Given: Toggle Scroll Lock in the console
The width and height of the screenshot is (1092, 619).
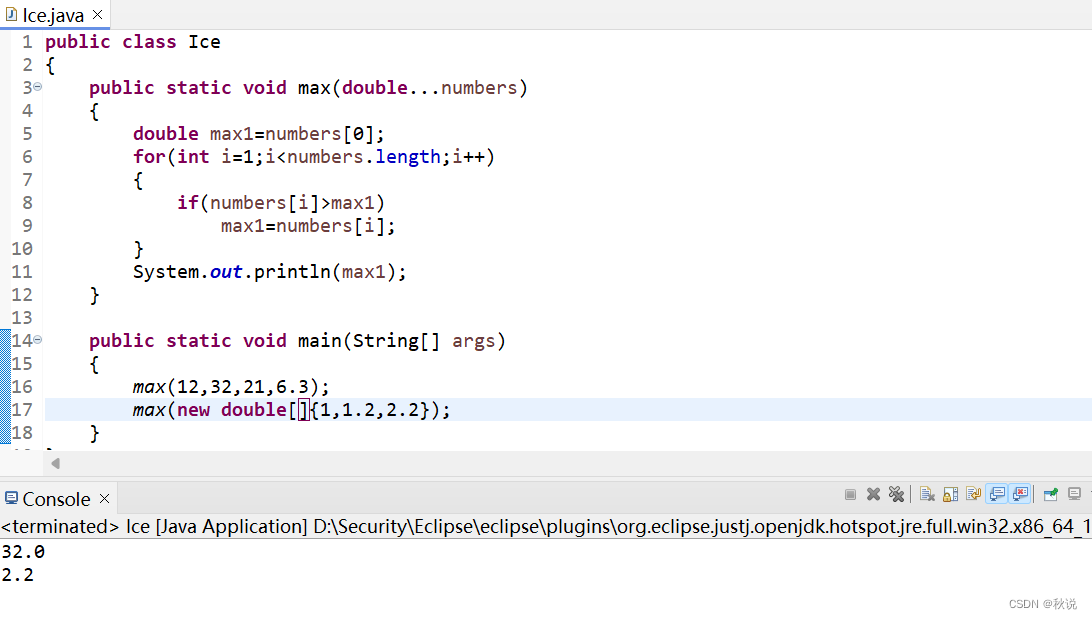Looking at the screenshot, I should click(951, 494).
